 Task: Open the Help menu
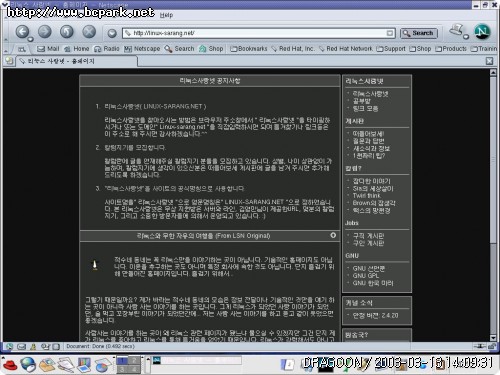[x=166, y=15]
